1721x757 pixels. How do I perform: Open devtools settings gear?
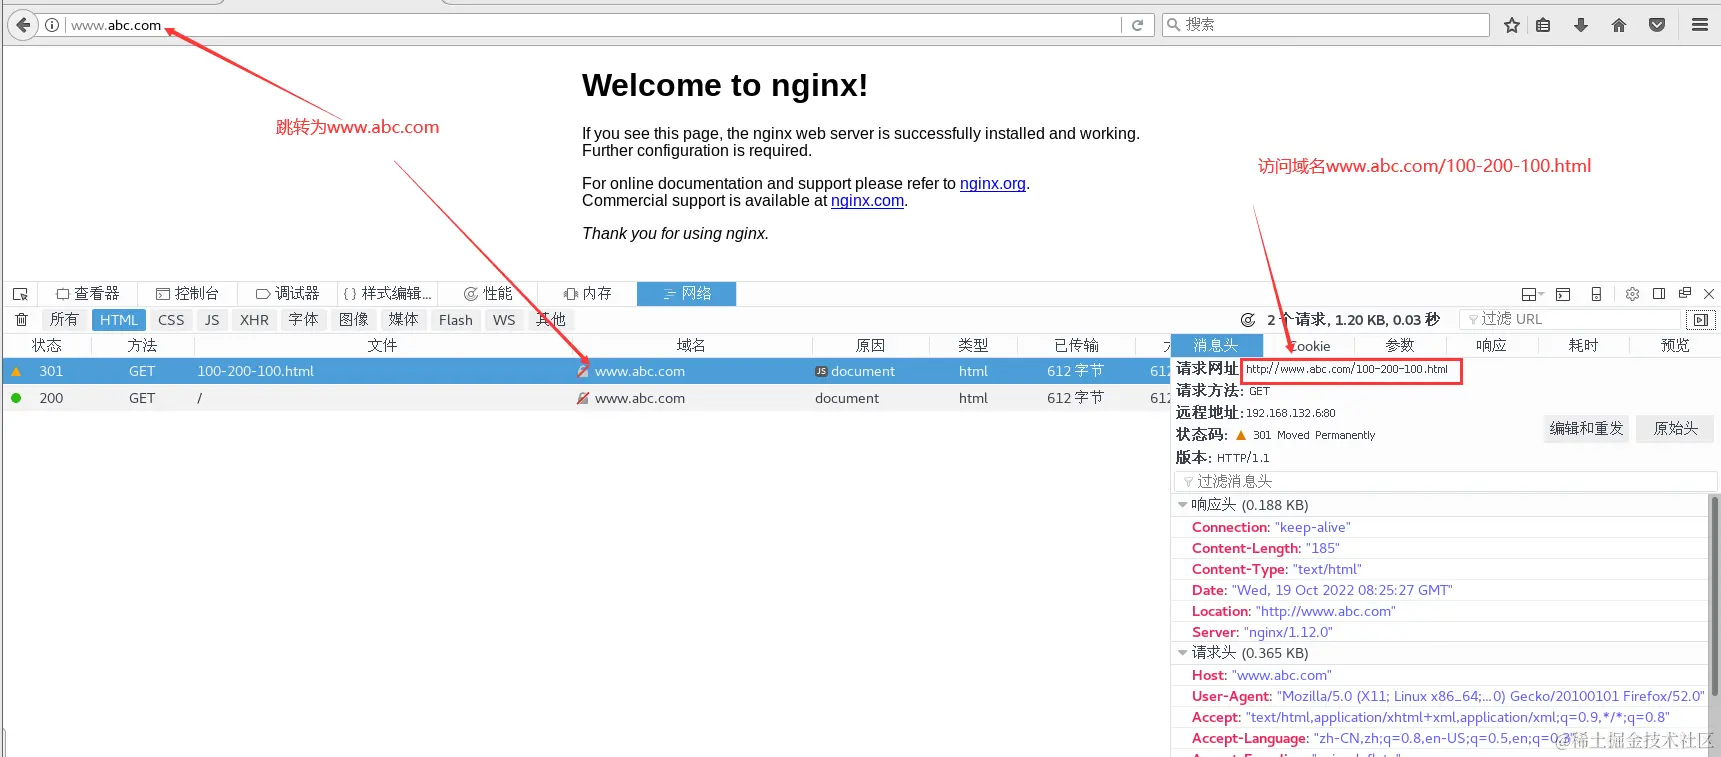click(1632, 294)
